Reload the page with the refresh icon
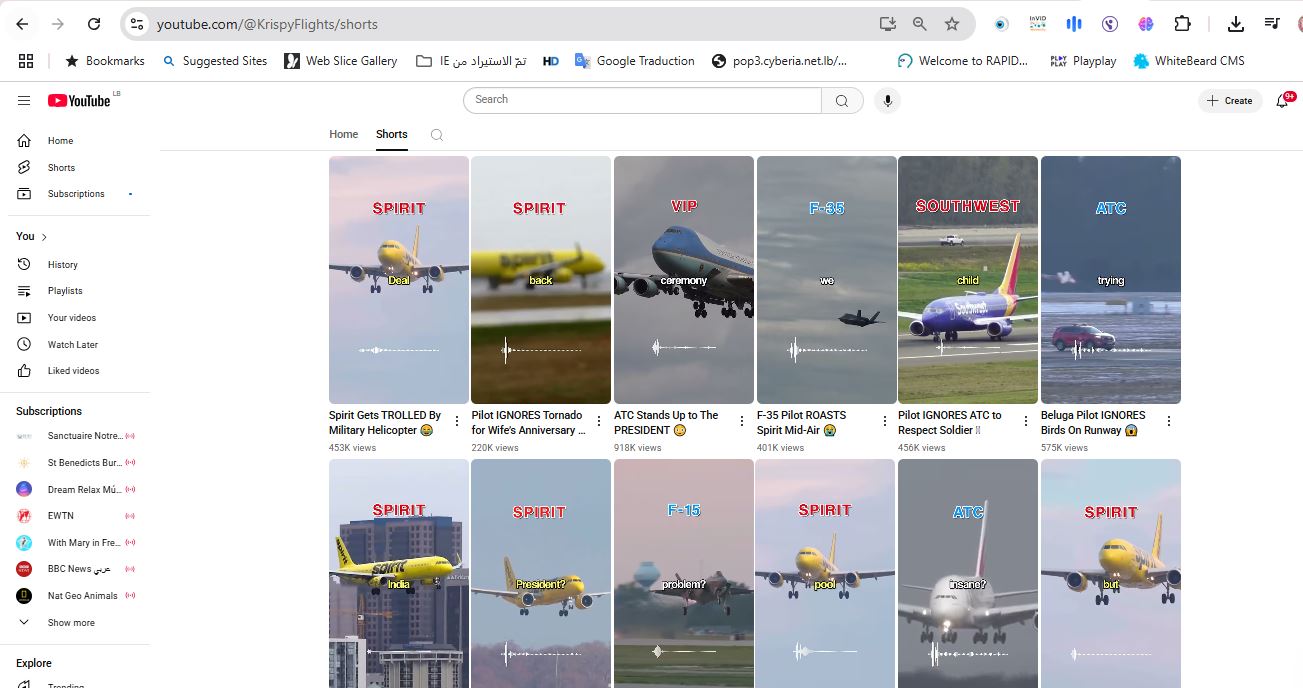 [x=95, y=23]
